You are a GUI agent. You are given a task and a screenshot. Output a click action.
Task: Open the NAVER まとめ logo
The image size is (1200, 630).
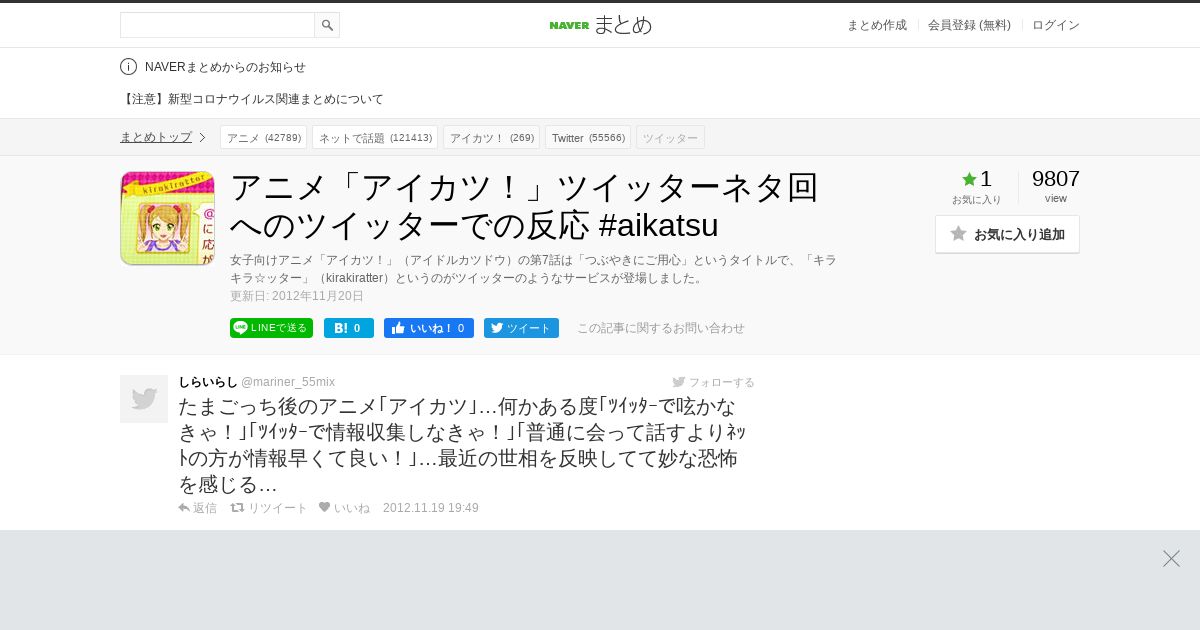point(600,25)
